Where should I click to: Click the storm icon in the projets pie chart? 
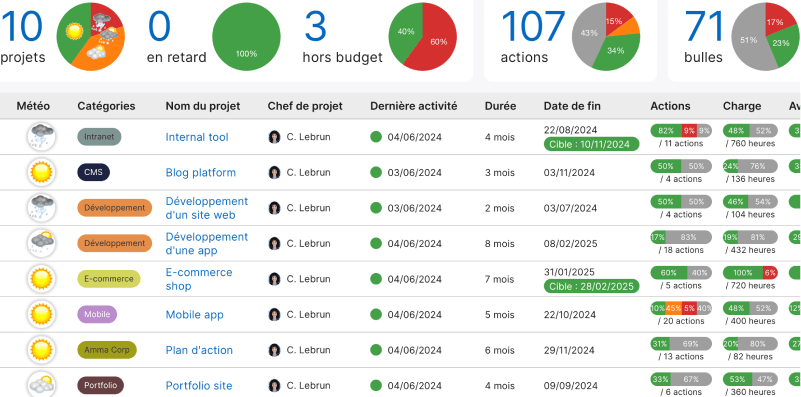click(x=101, y=21)
